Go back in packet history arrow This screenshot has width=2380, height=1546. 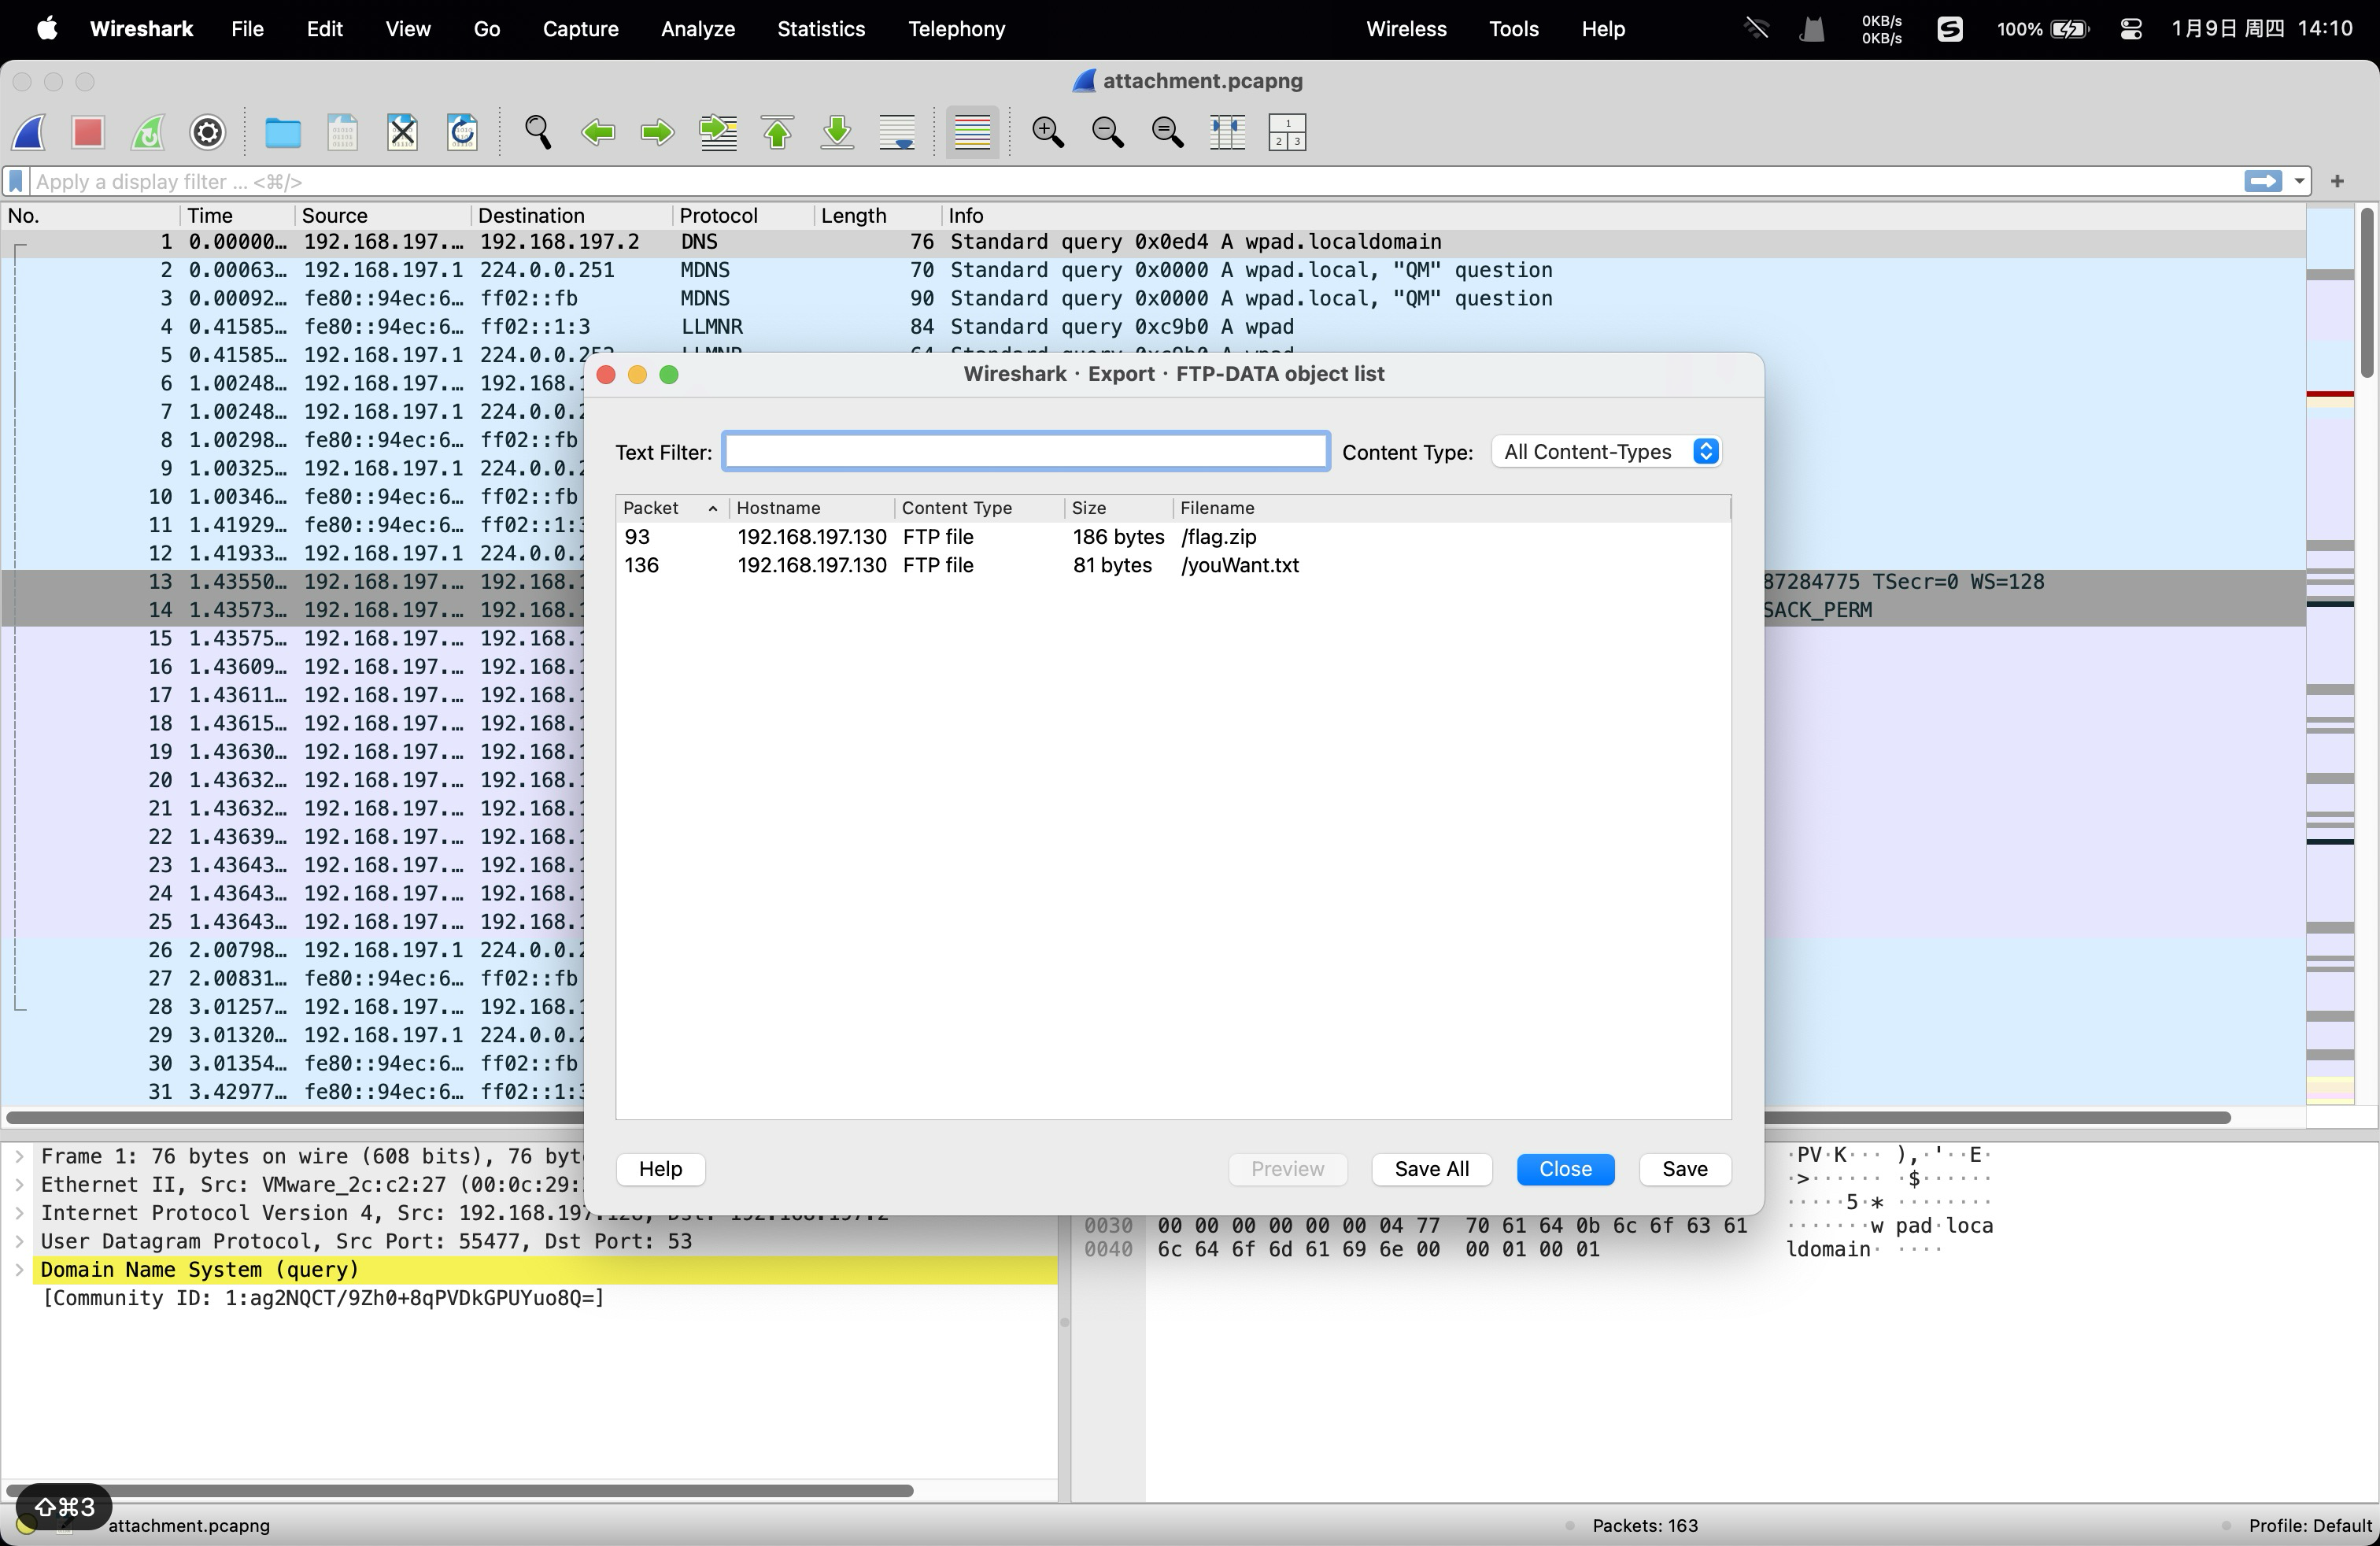point(598,132)
